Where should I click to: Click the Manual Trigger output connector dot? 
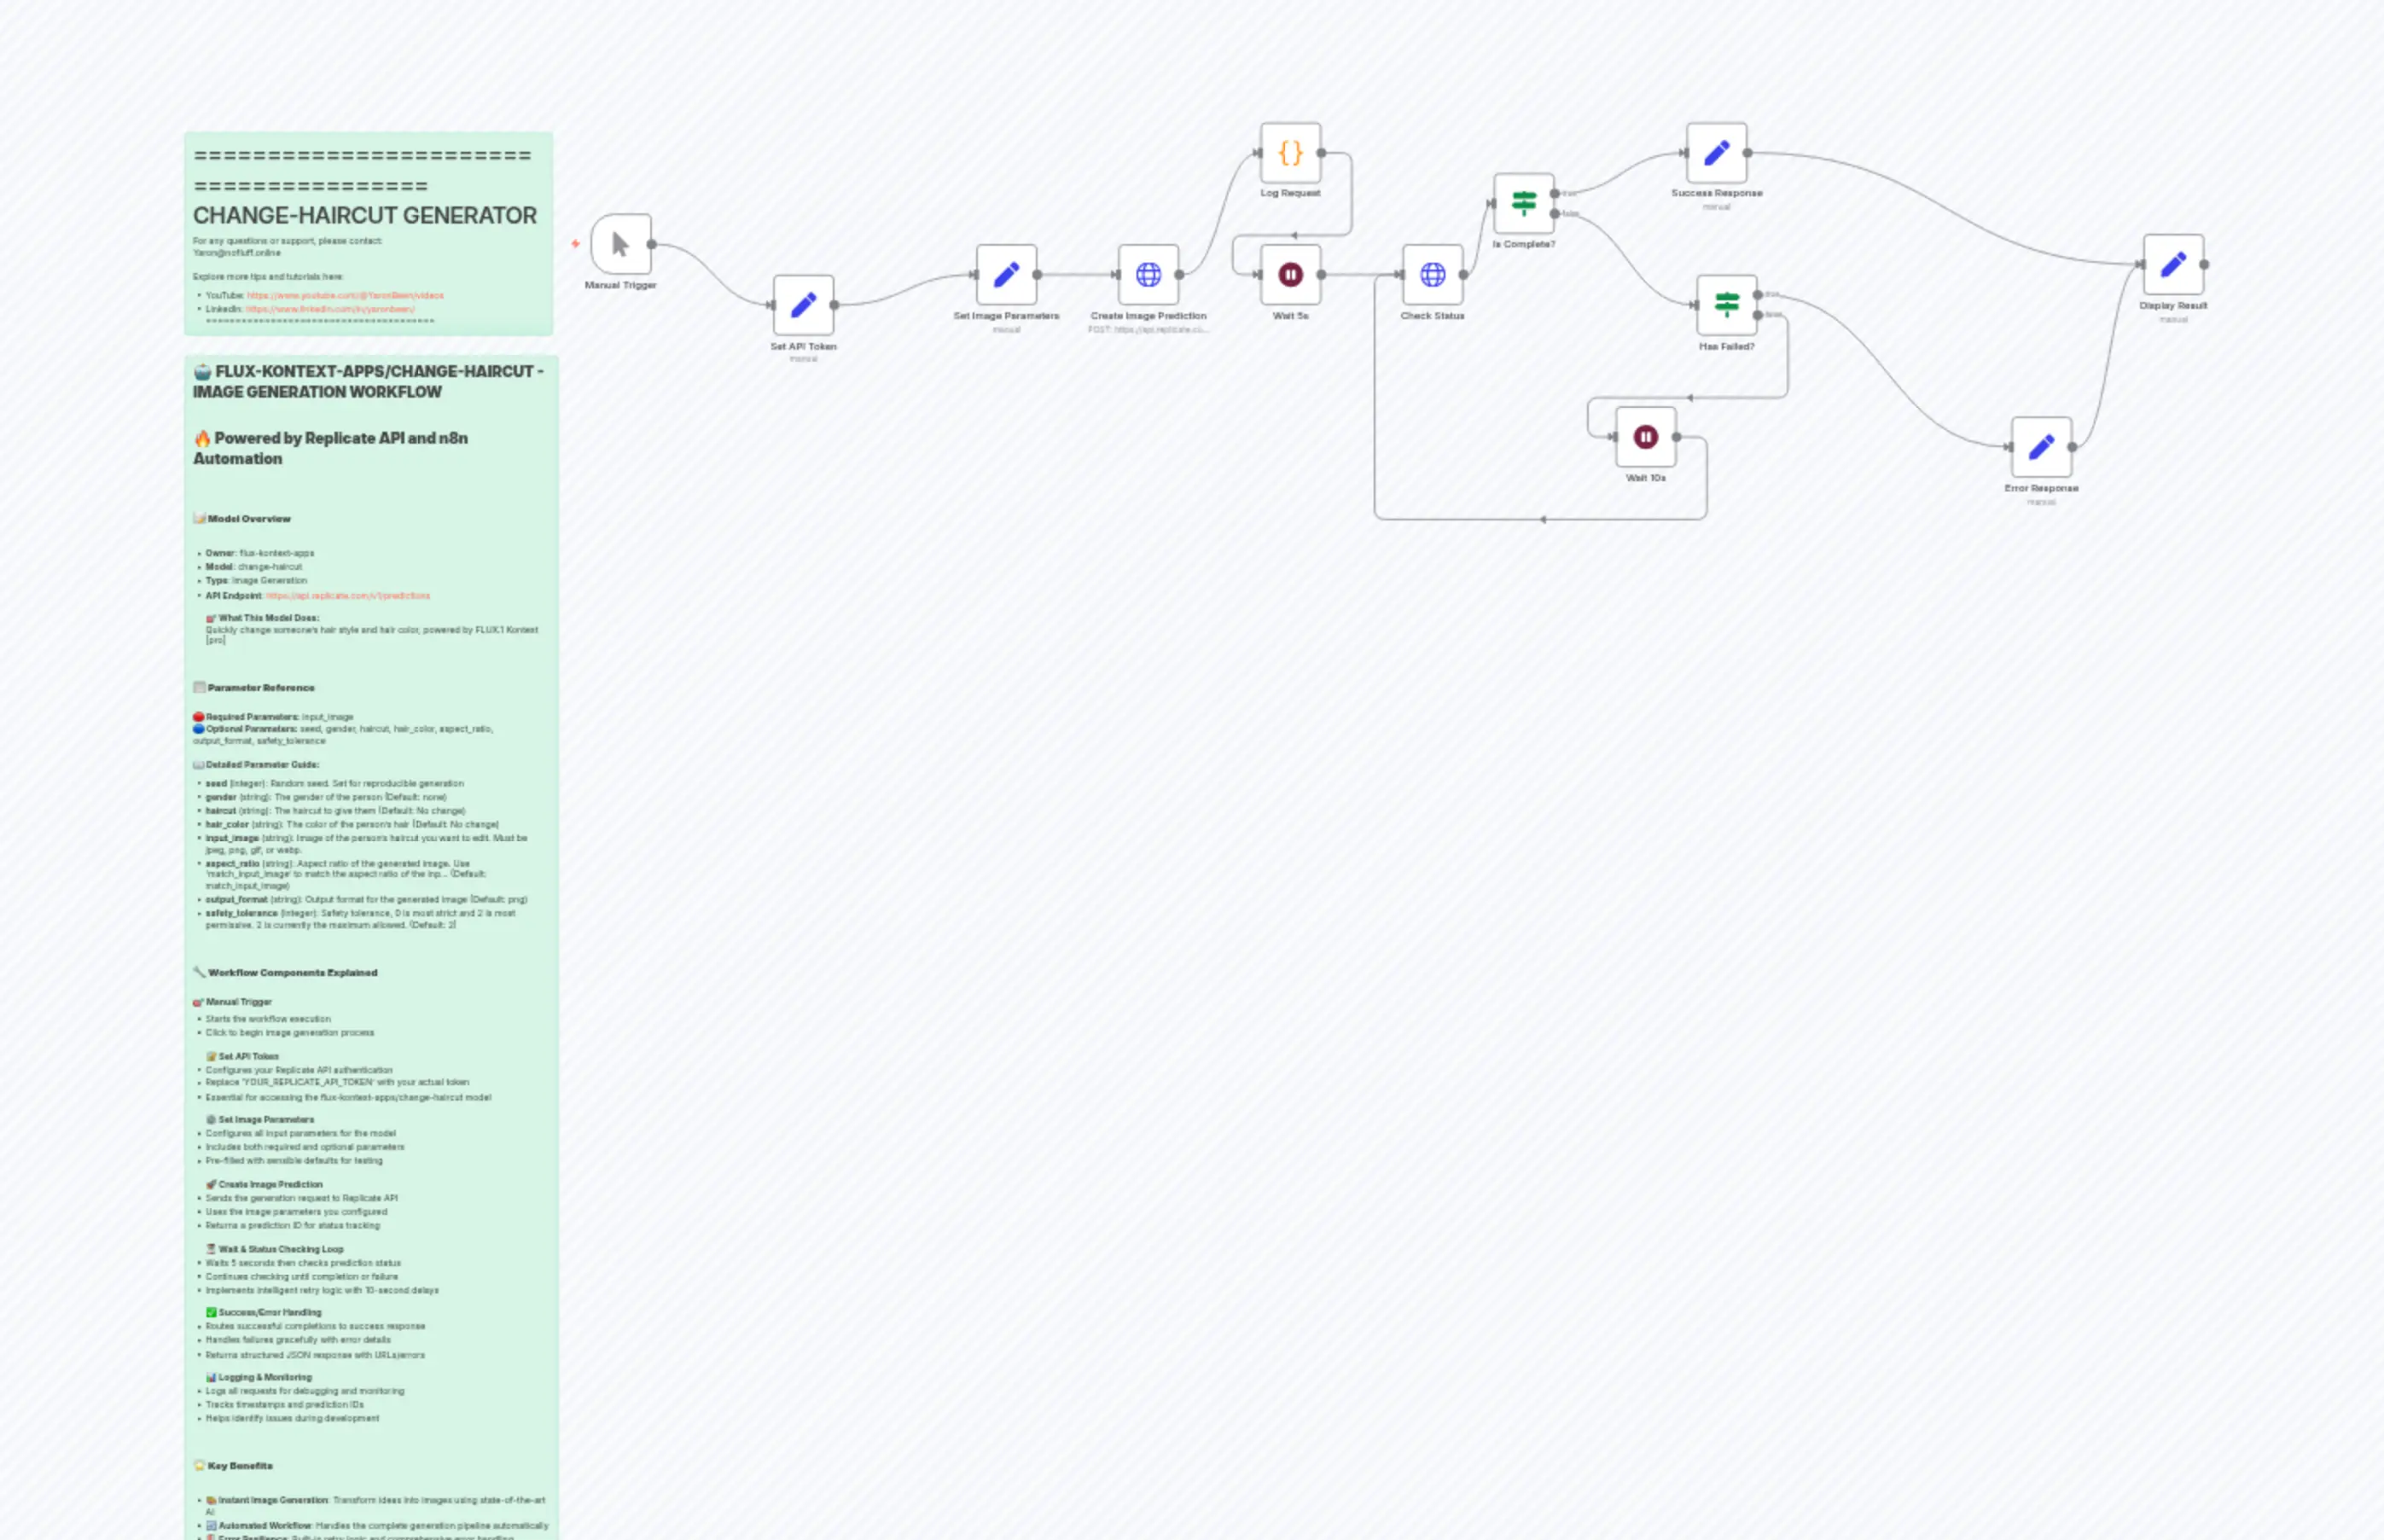pos(652,244)
